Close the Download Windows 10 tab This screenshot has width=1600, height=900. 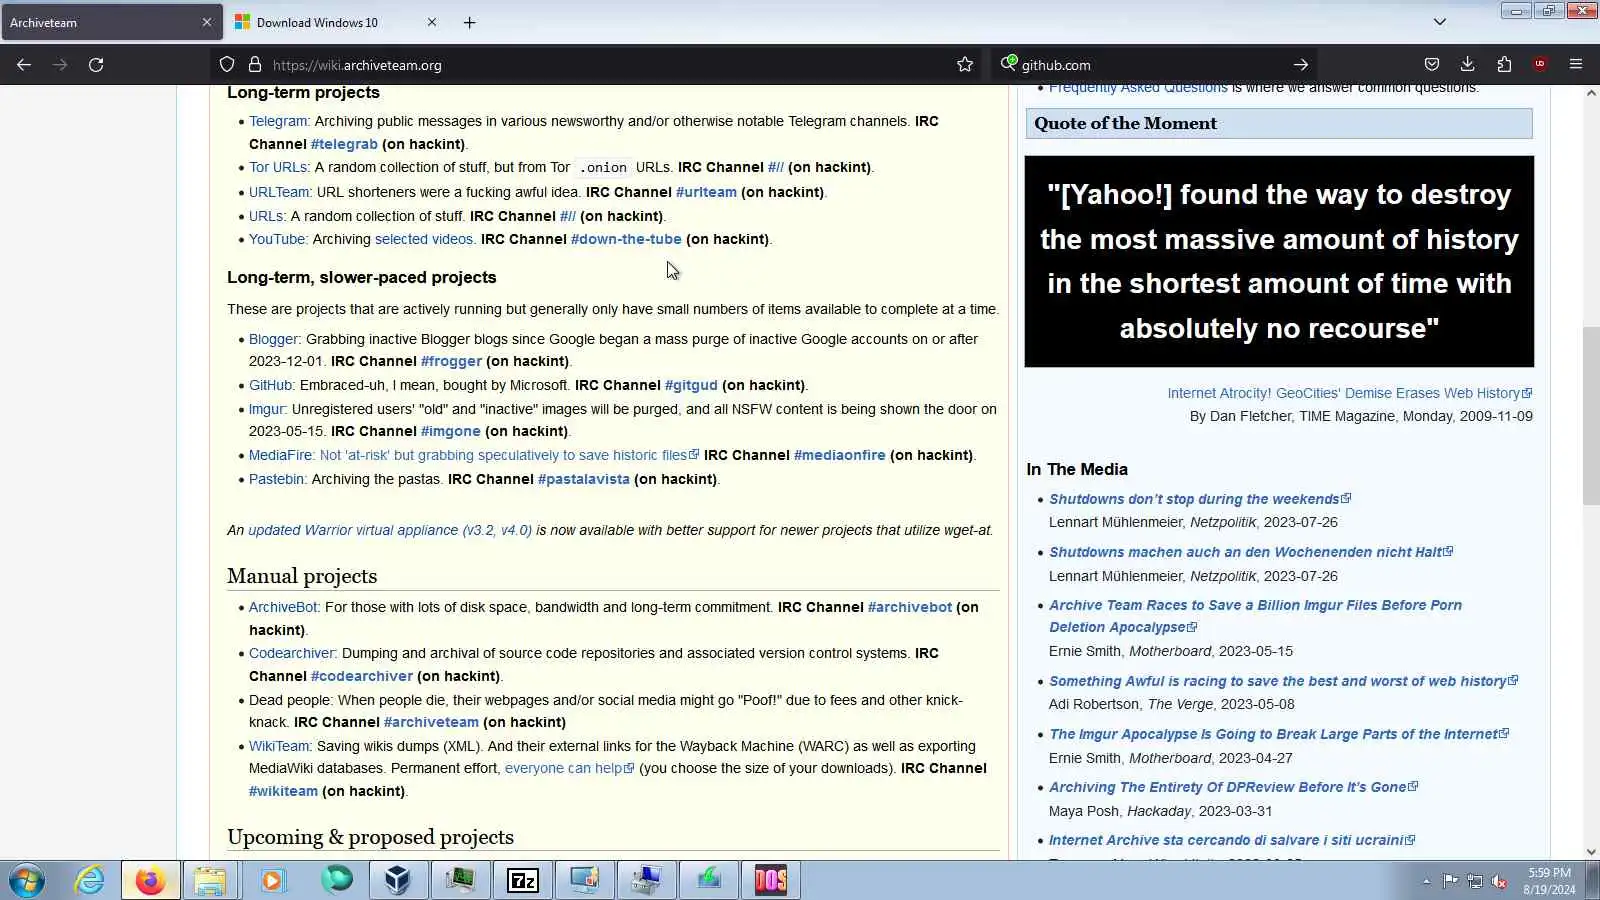tap(432, 22)
